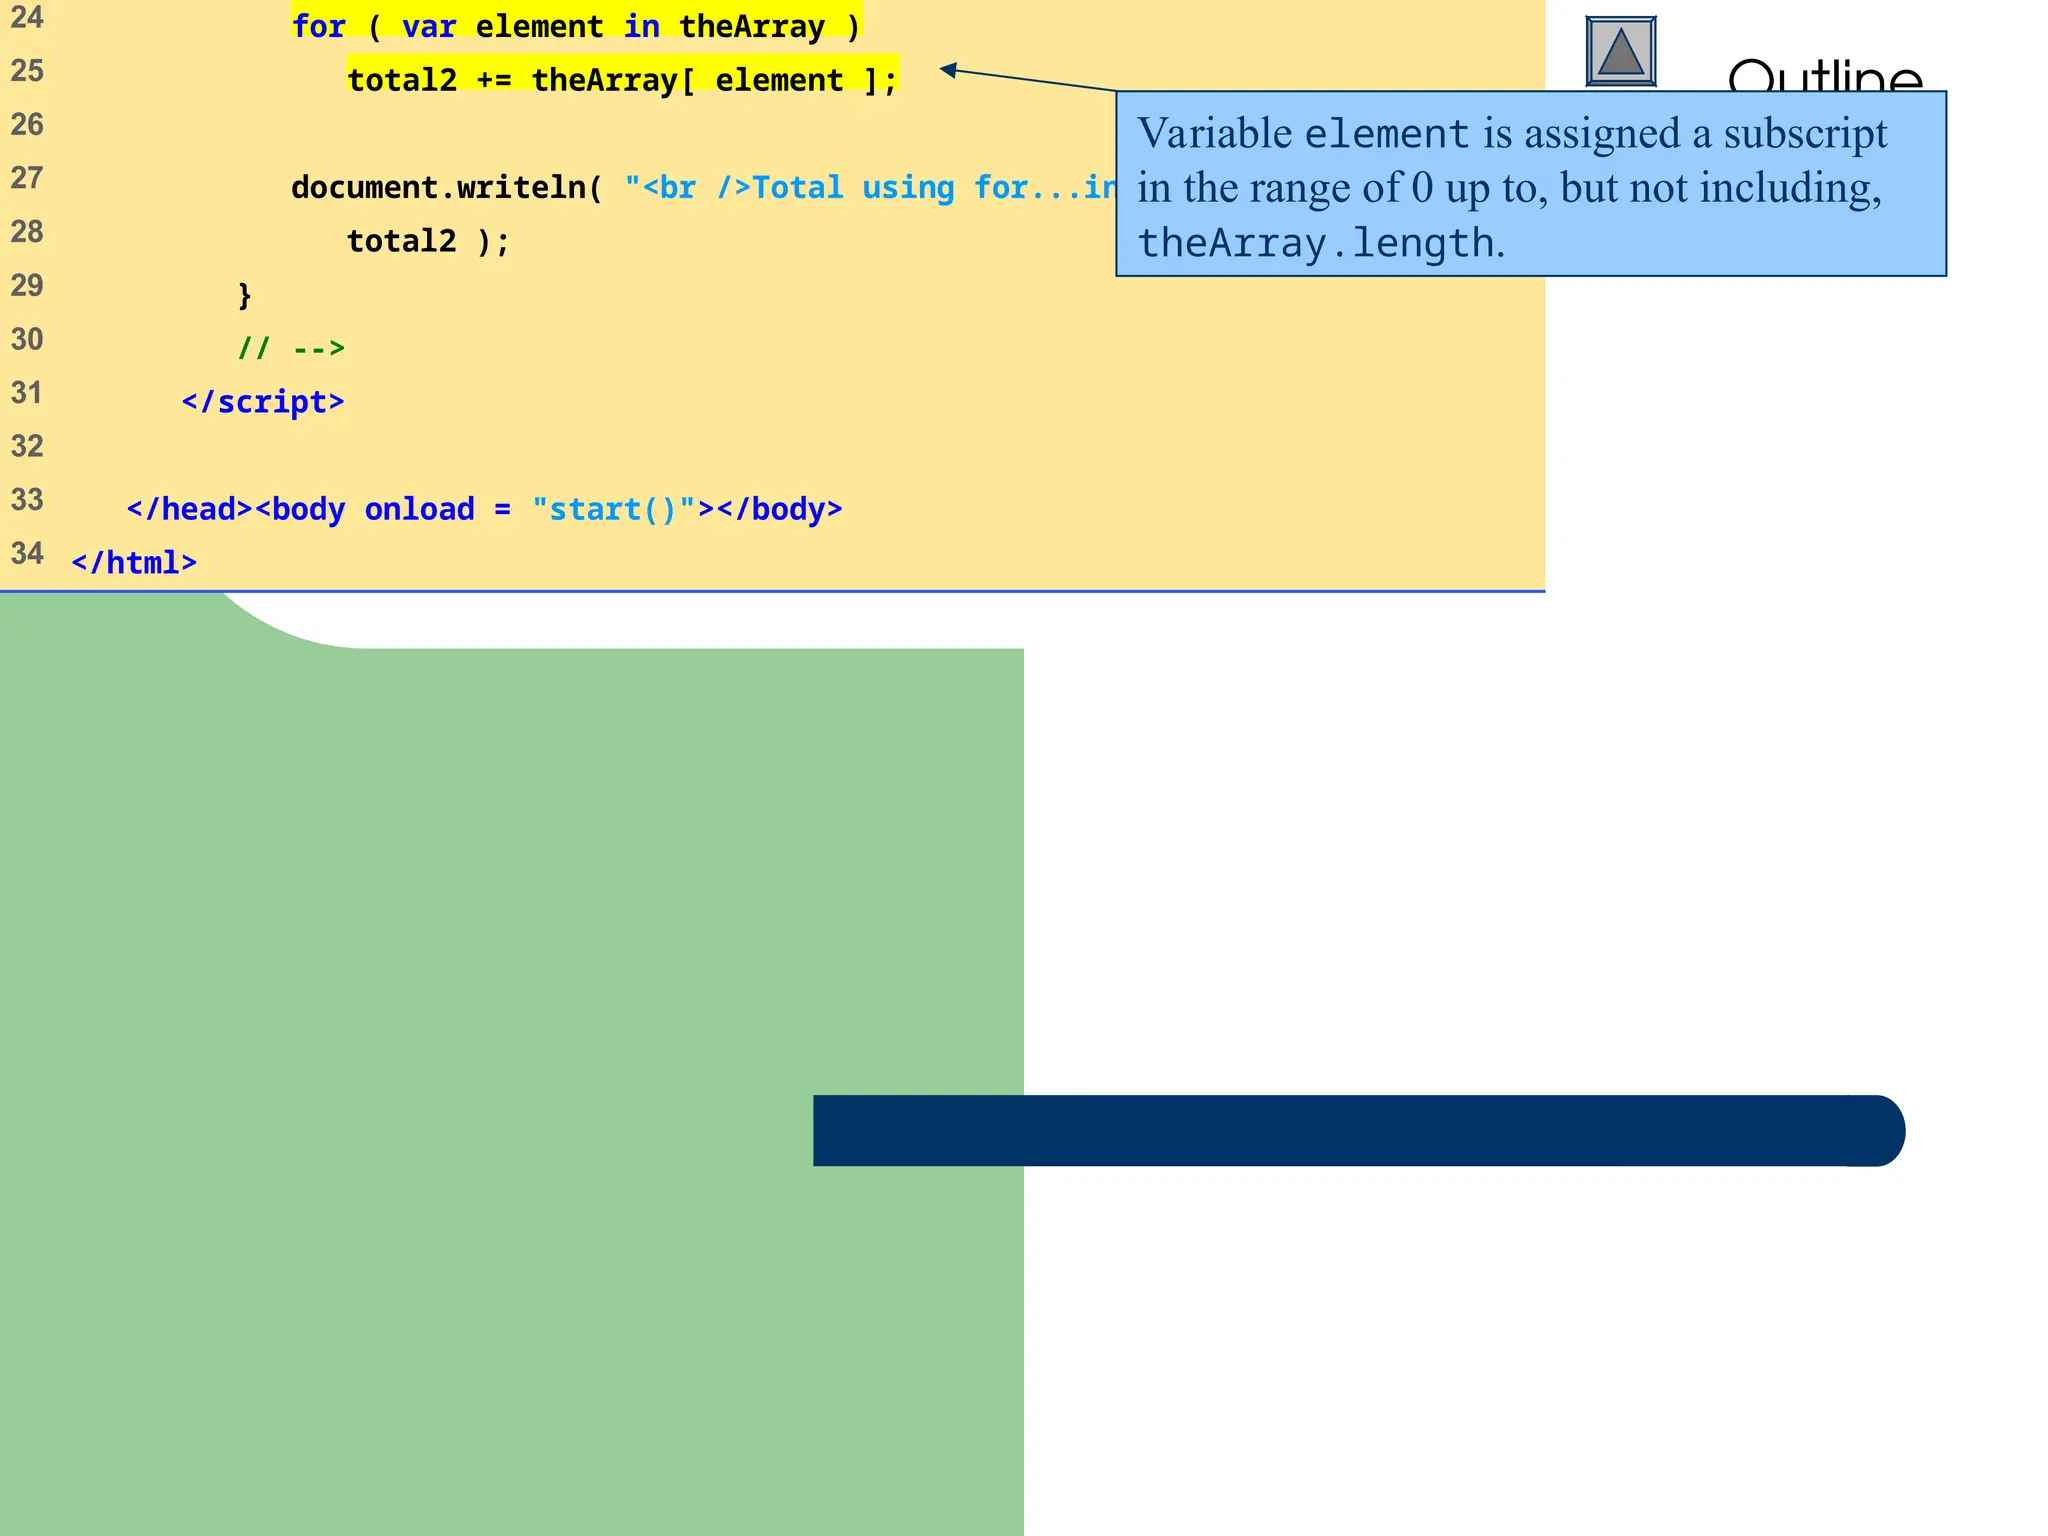Click the 'Outline' heading text
This screenshot has height=1536, width=2048.
[x=1825, y=75]
